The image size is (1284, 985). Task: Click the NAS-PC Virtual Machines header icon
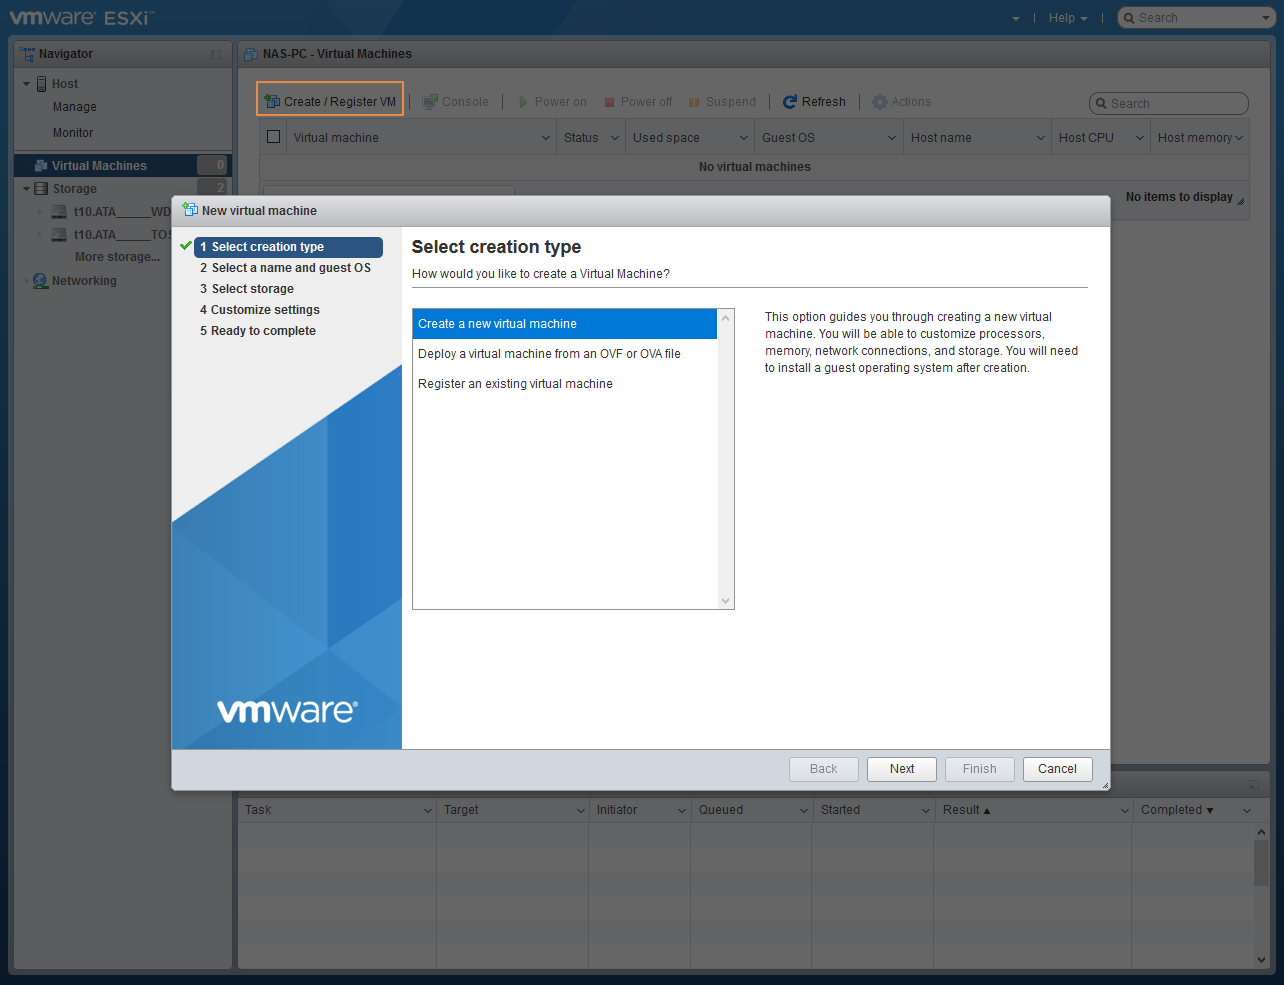251,54
